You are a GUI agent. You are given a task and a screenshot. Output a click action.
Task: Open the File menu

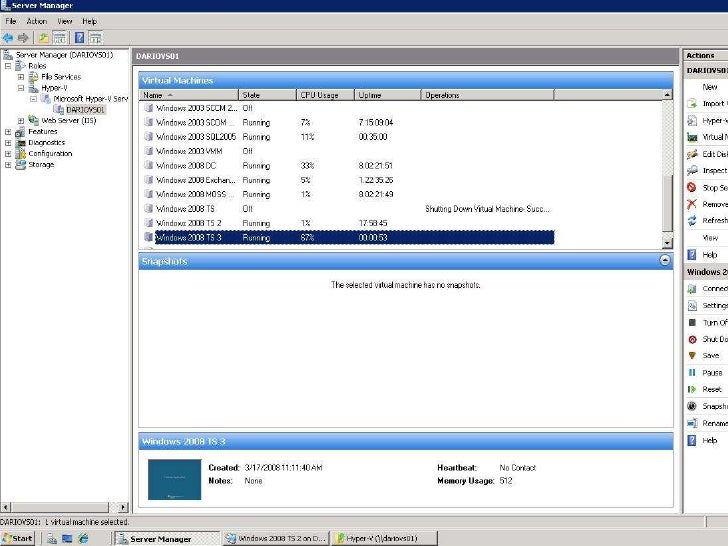(11, 21)
